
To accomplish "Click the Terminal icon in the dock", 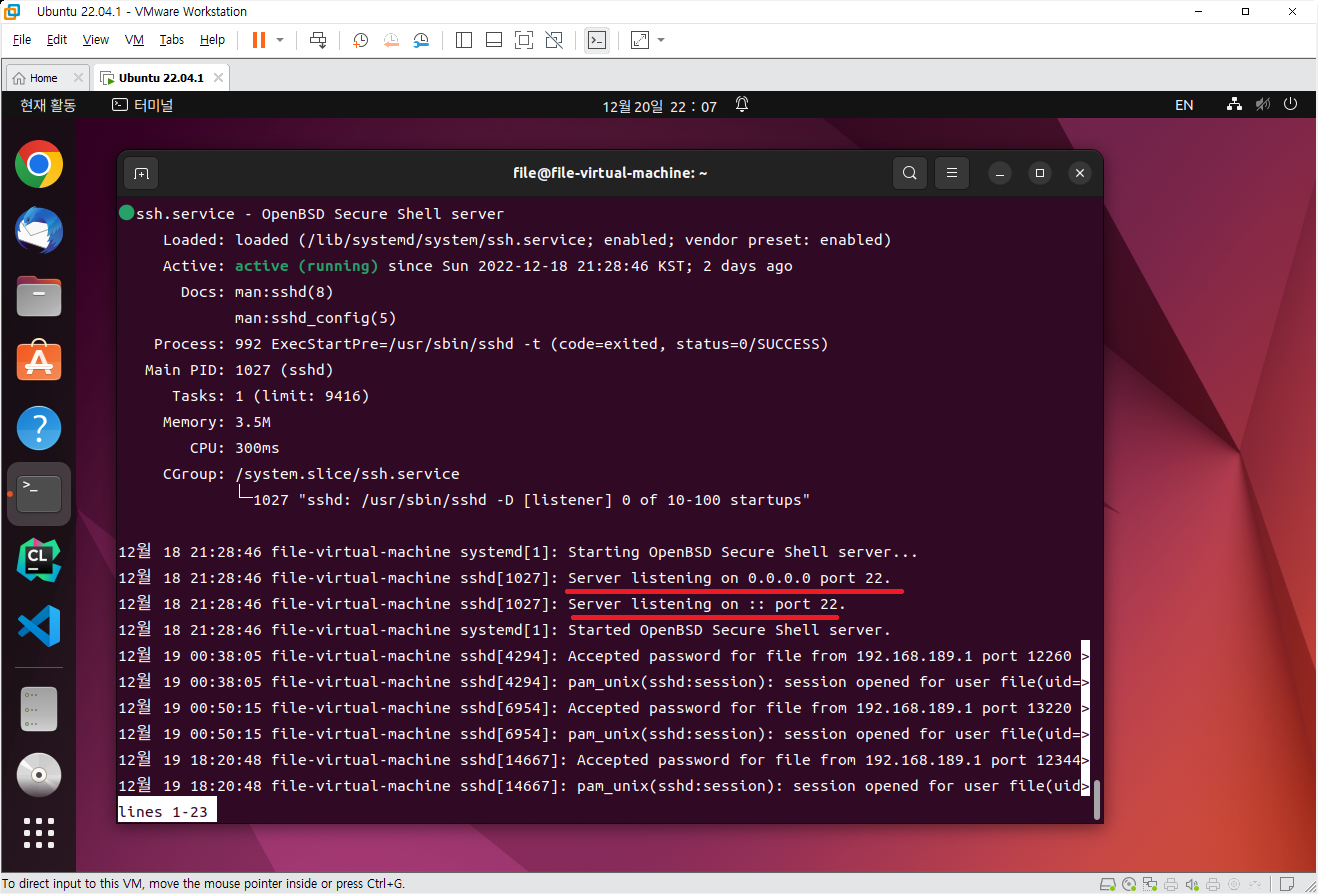I will click(39, 494).
